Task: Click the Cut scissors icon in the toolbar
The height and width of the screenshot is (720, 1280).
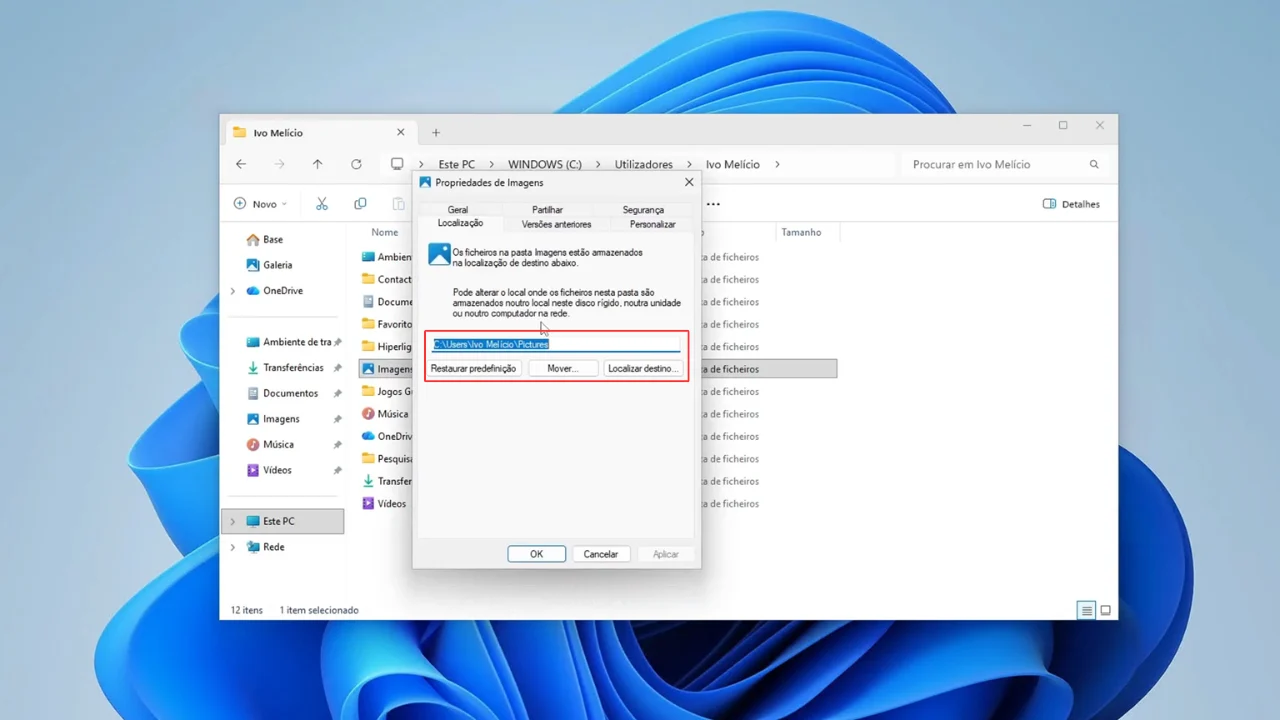Action: pos(322,204)
